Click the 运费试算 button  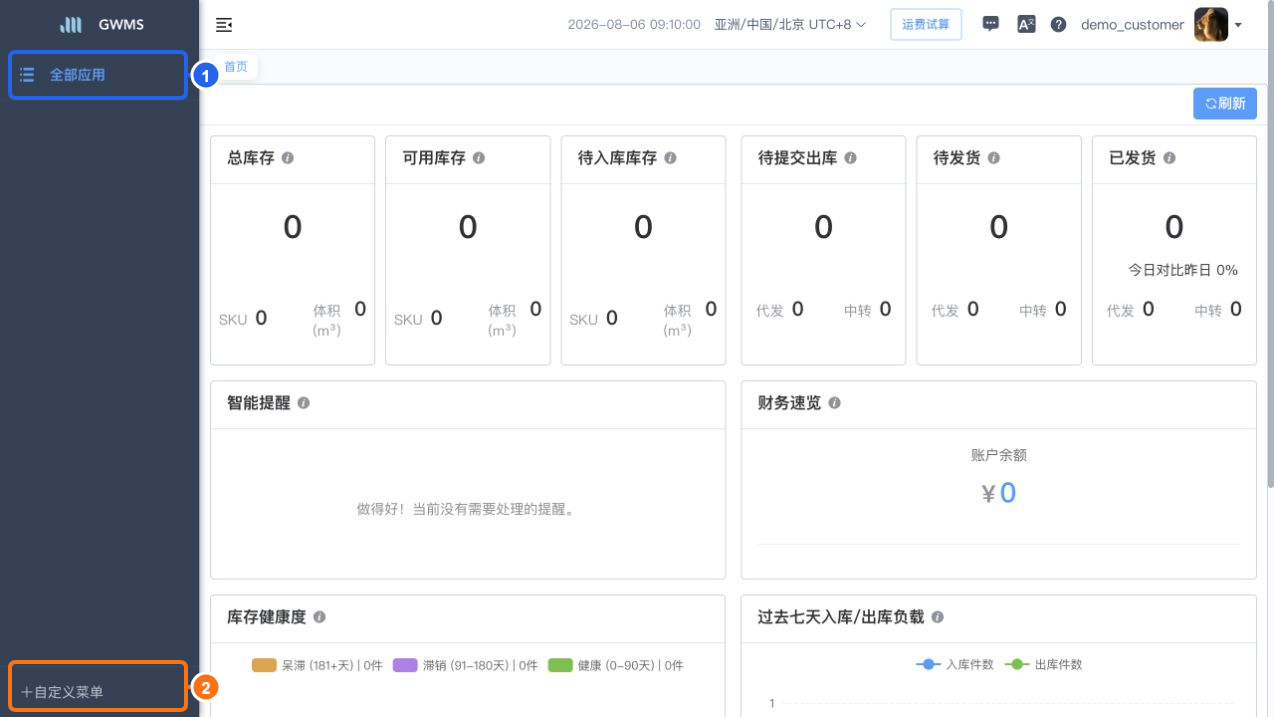click(x=926, y=25)
